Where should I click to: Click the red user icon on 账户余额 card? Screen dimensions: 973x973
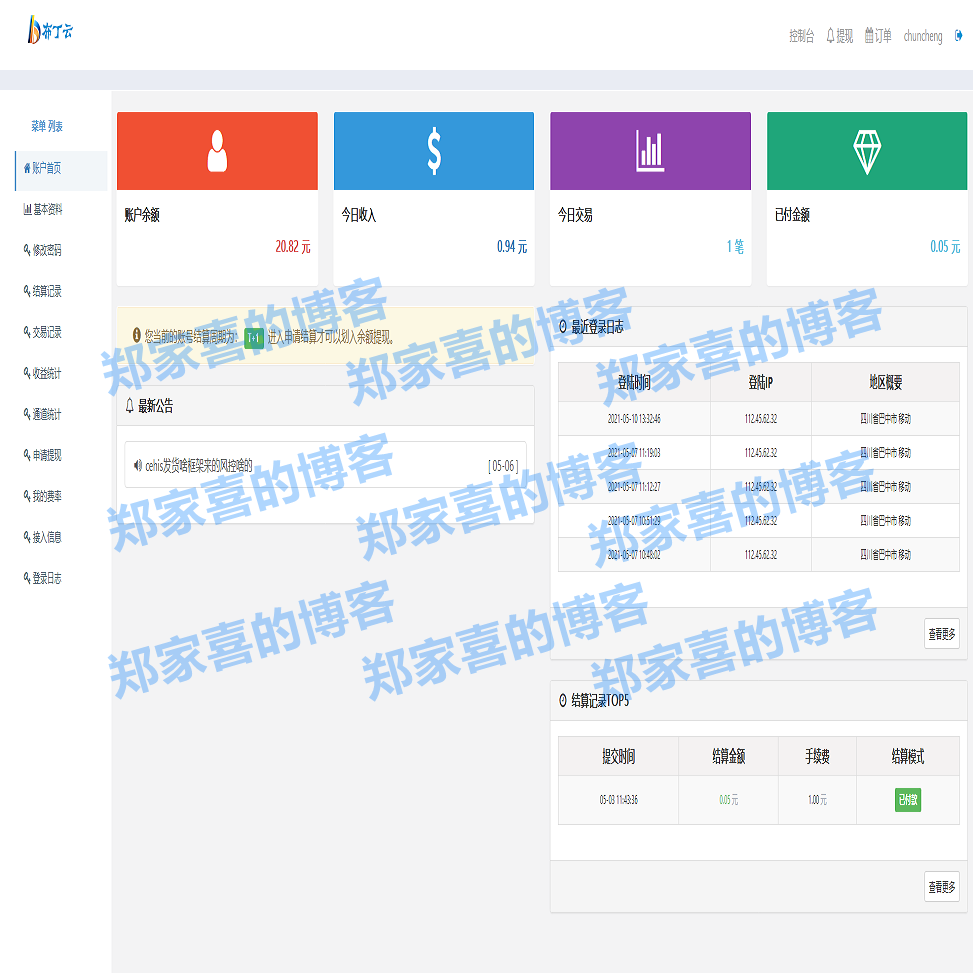coord(216,150)
